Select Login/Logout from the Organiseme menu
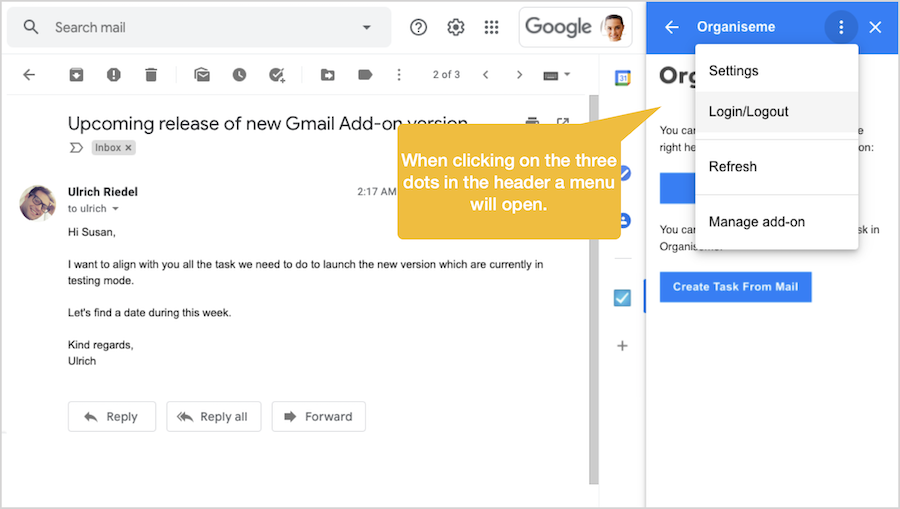The height and width of the screenshot is (509, 900). pyautogui.click(x=749, y=112)
